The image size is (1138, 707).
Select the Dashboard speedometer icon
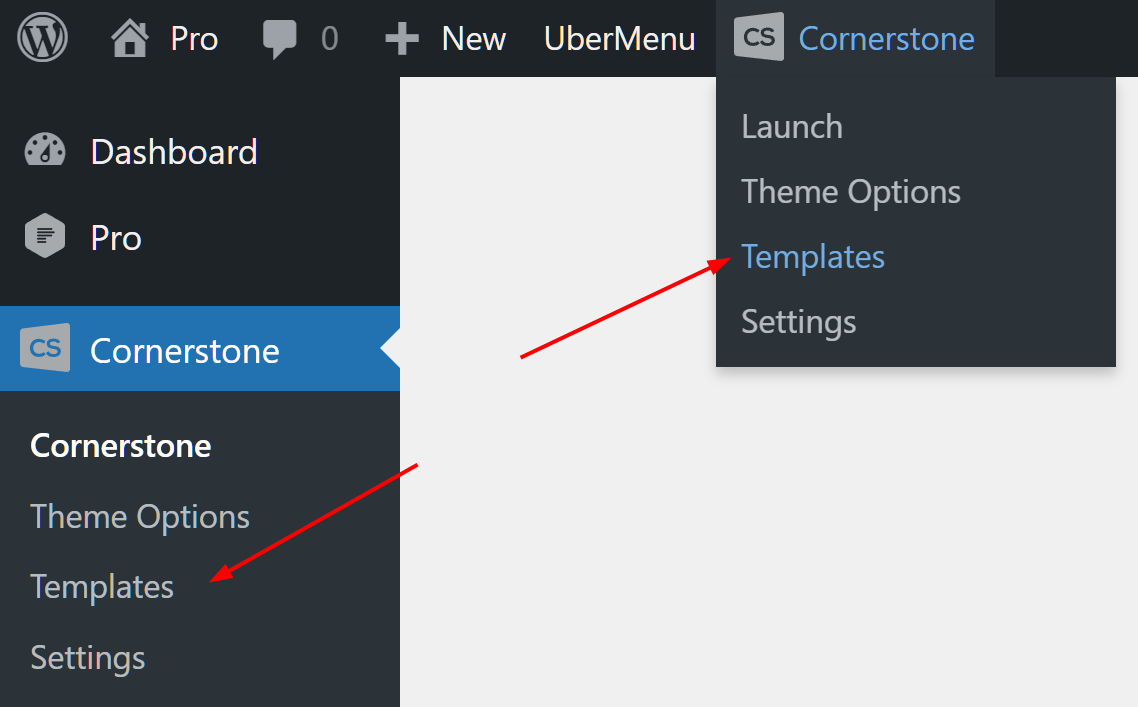point(44,150)
